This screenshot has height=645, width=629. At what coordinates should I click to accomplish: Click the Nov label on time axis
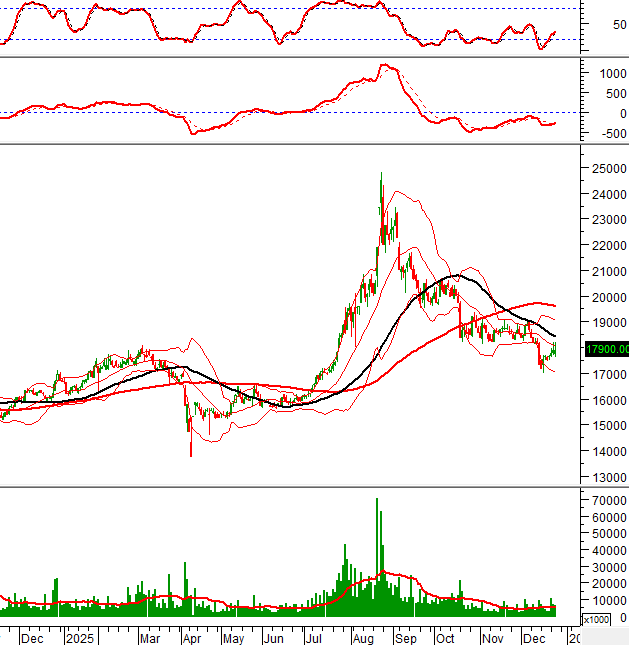491,636
